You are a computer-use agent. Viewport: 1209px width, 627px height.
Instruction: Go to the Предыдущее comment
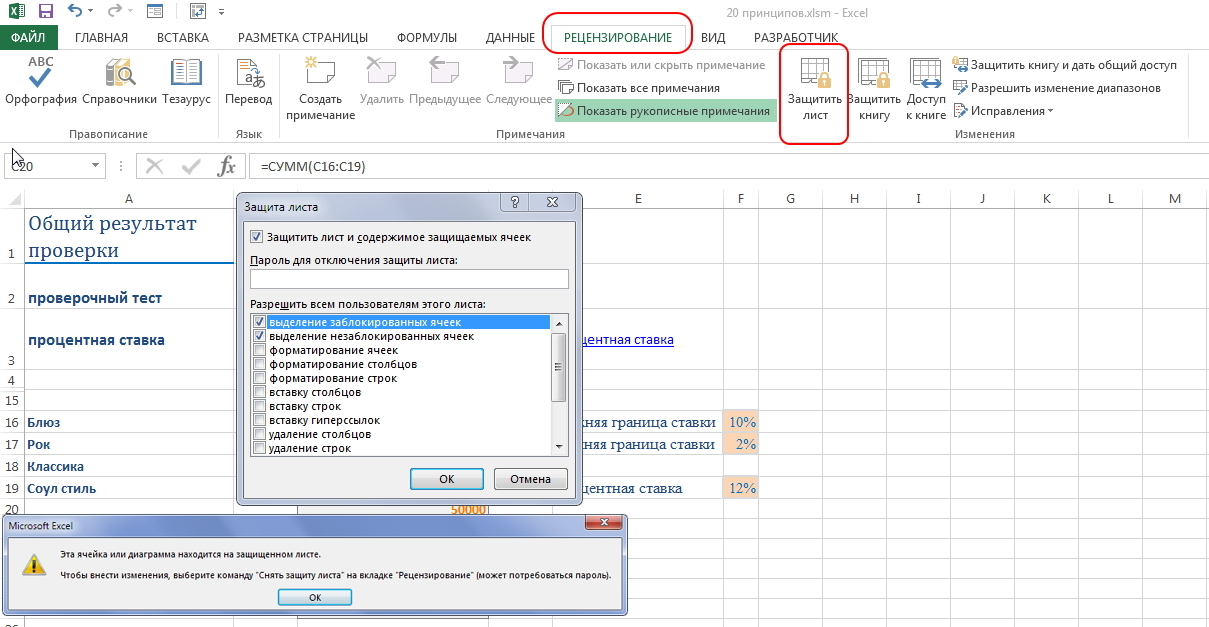(445, 82)
